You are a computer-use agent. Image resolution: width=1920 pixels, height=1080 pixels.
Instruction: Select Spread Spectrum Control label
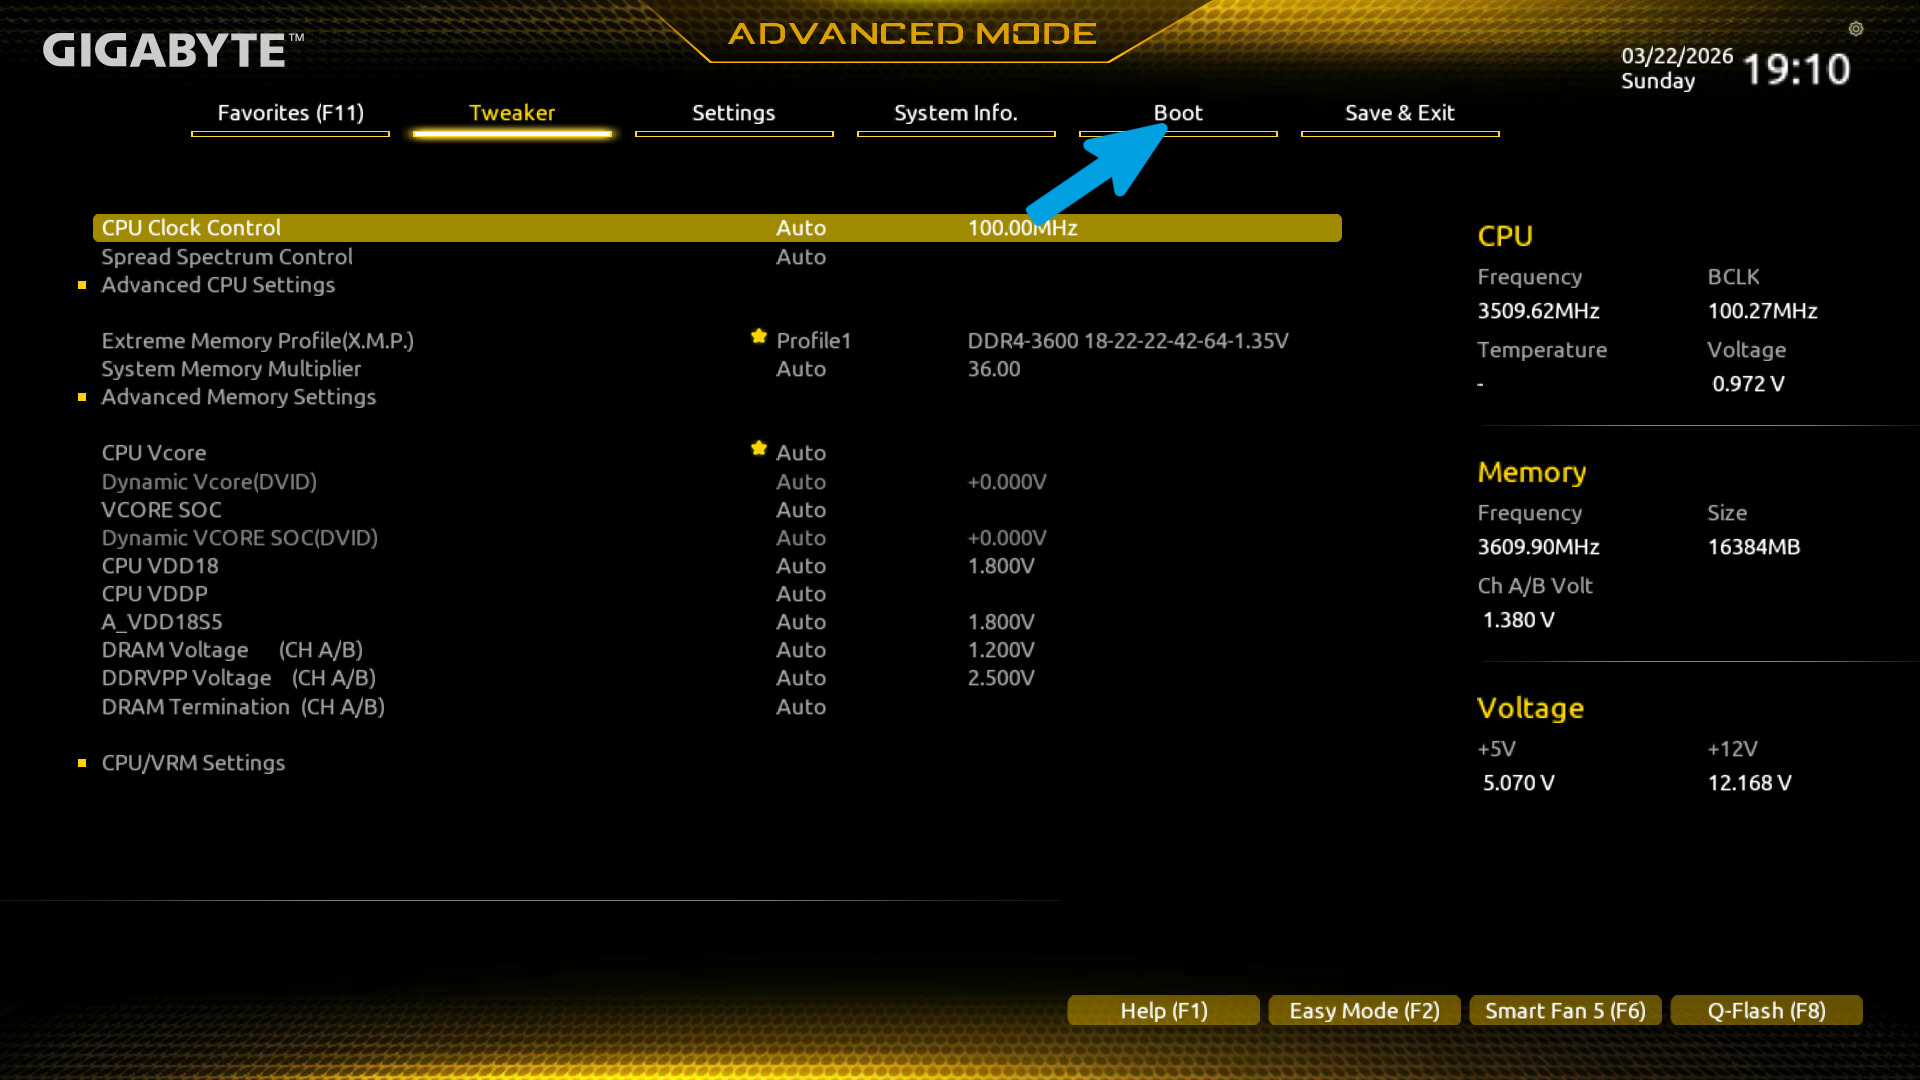pos(227,257)
